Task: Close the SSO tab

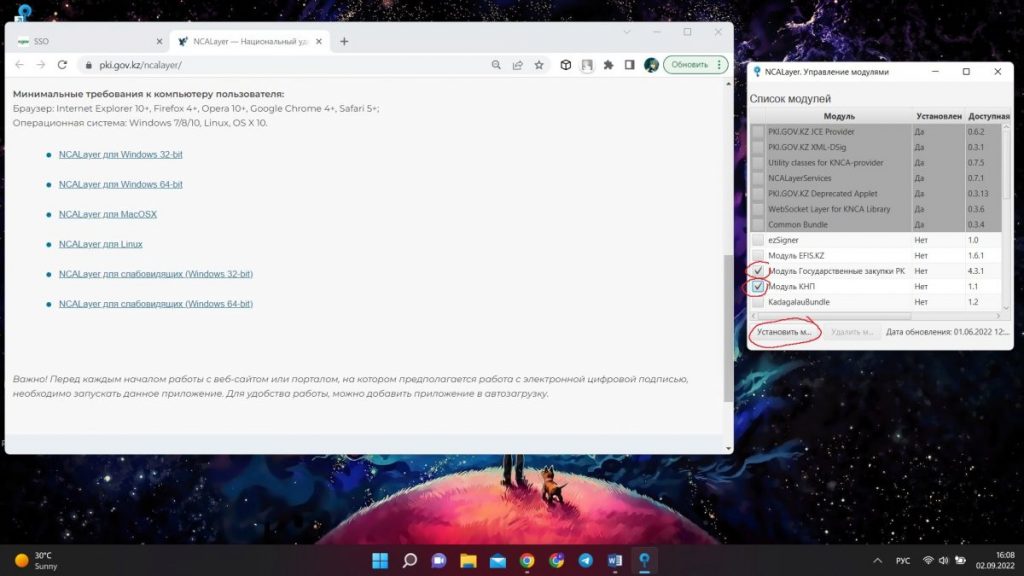Action: [x=159, y=41]
